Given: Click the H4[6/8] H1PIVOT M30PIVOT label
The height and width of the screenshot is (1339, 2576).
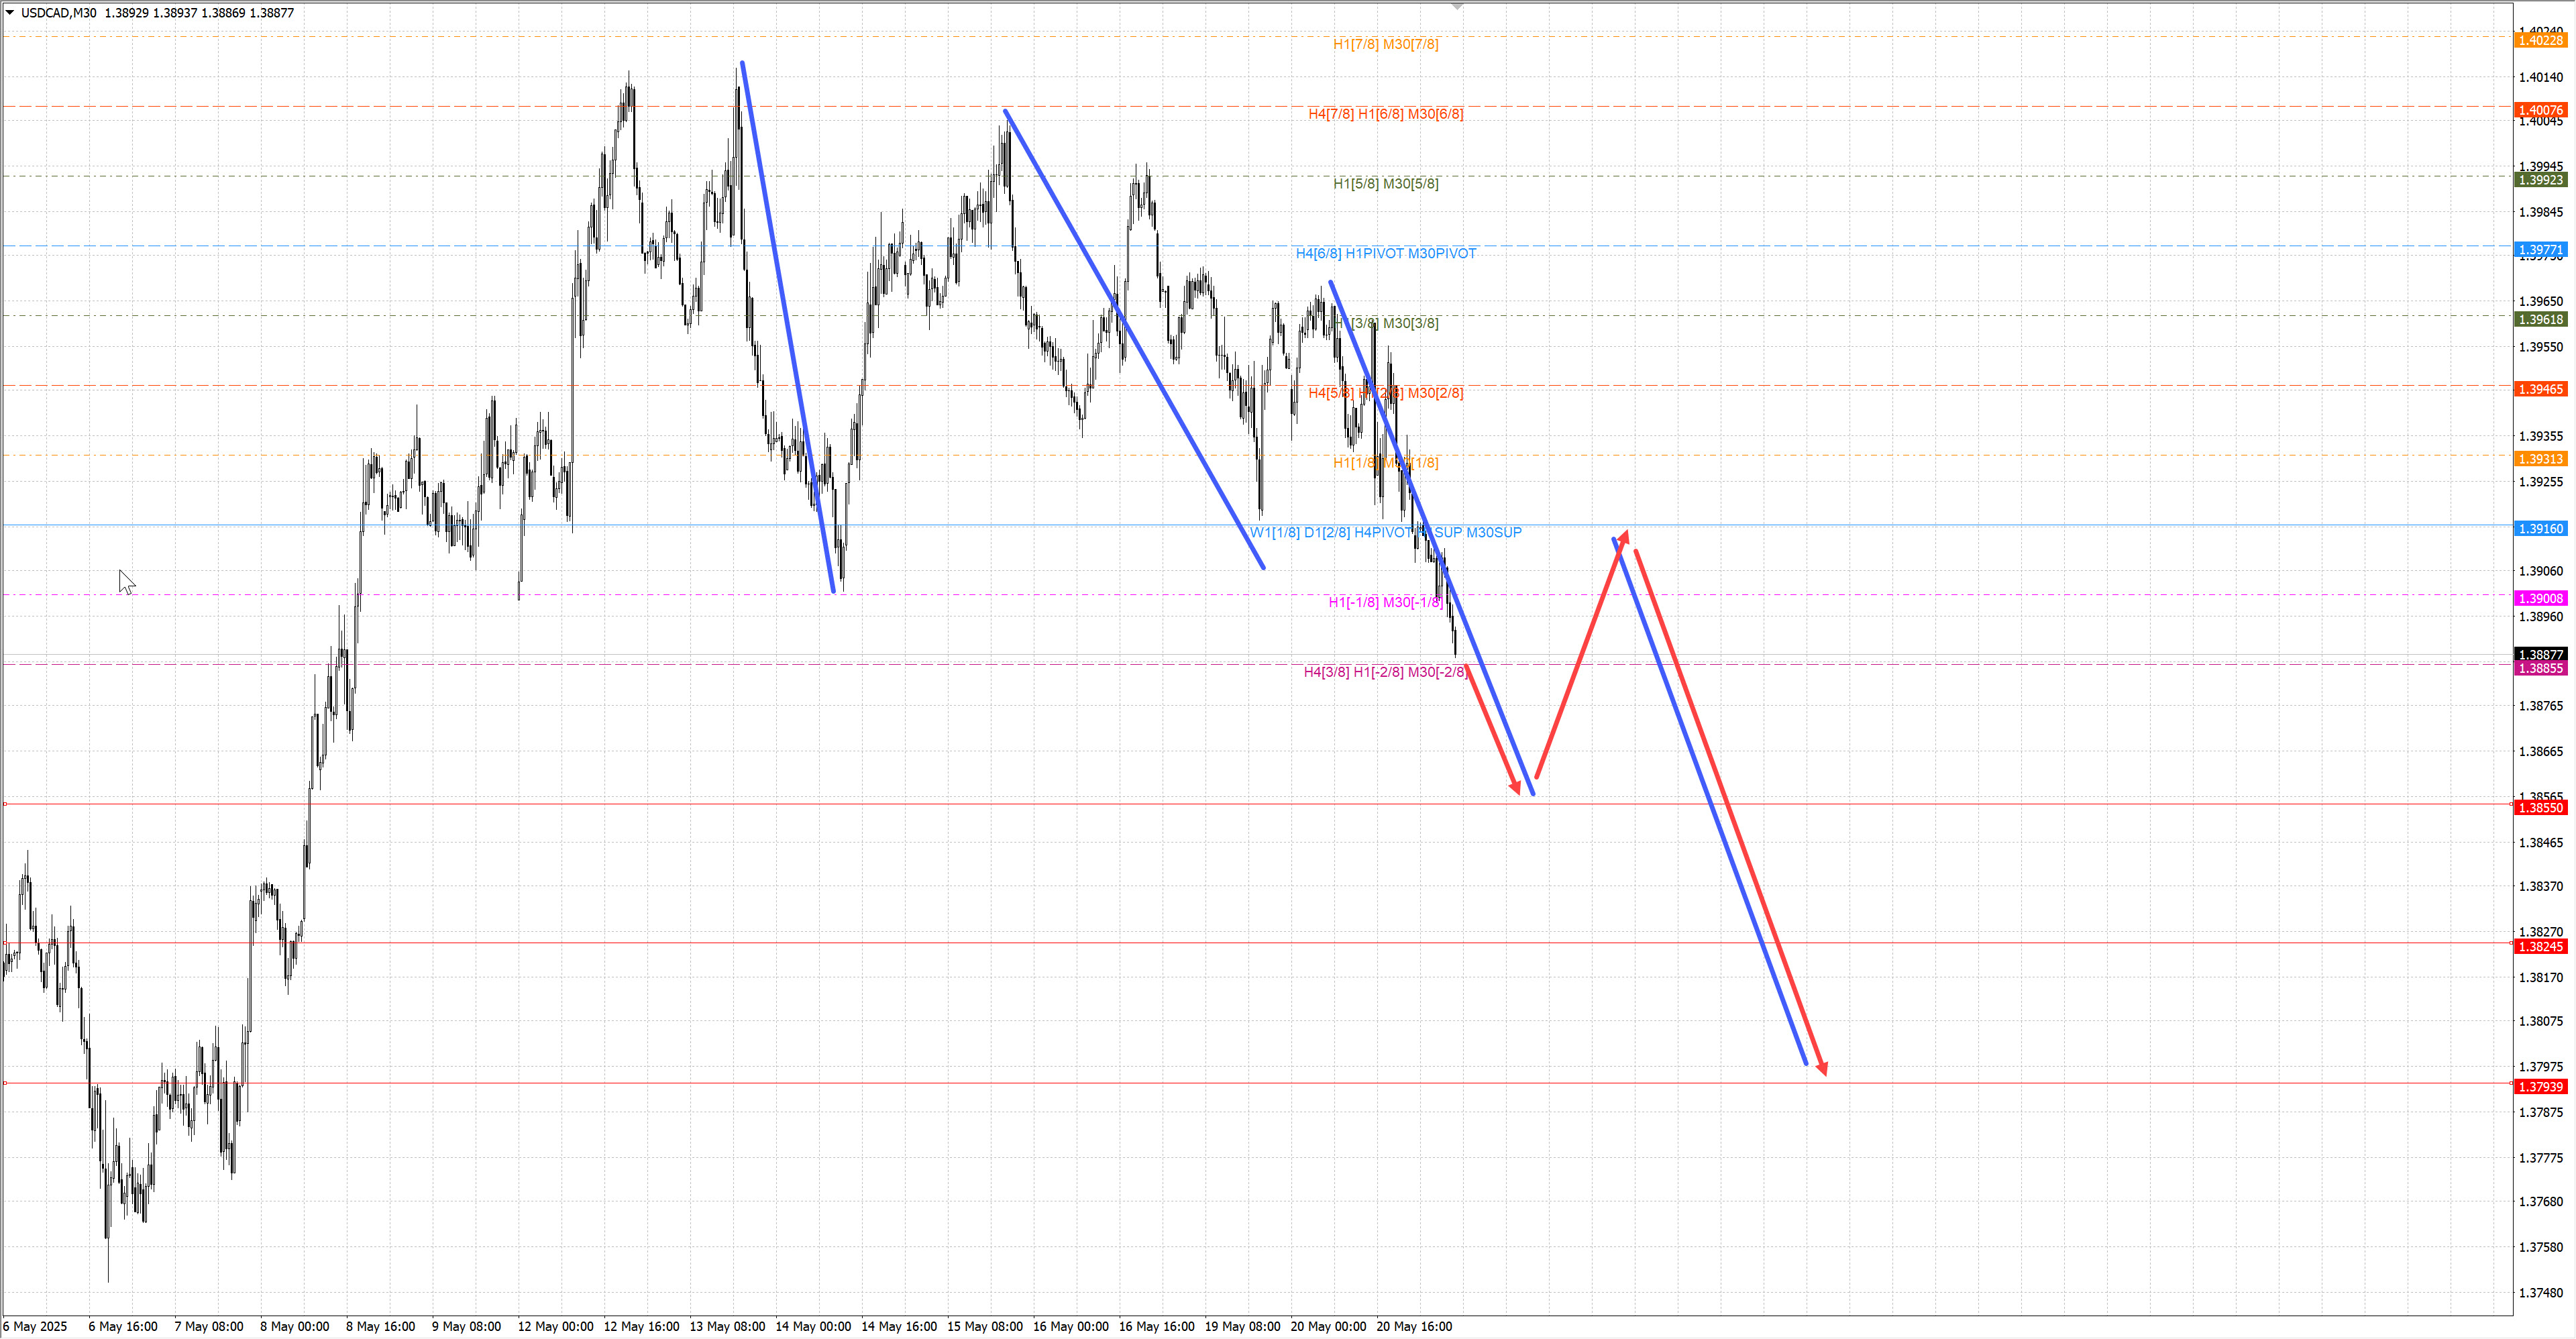Looking at the screenshot, I should coord(1385,253).
